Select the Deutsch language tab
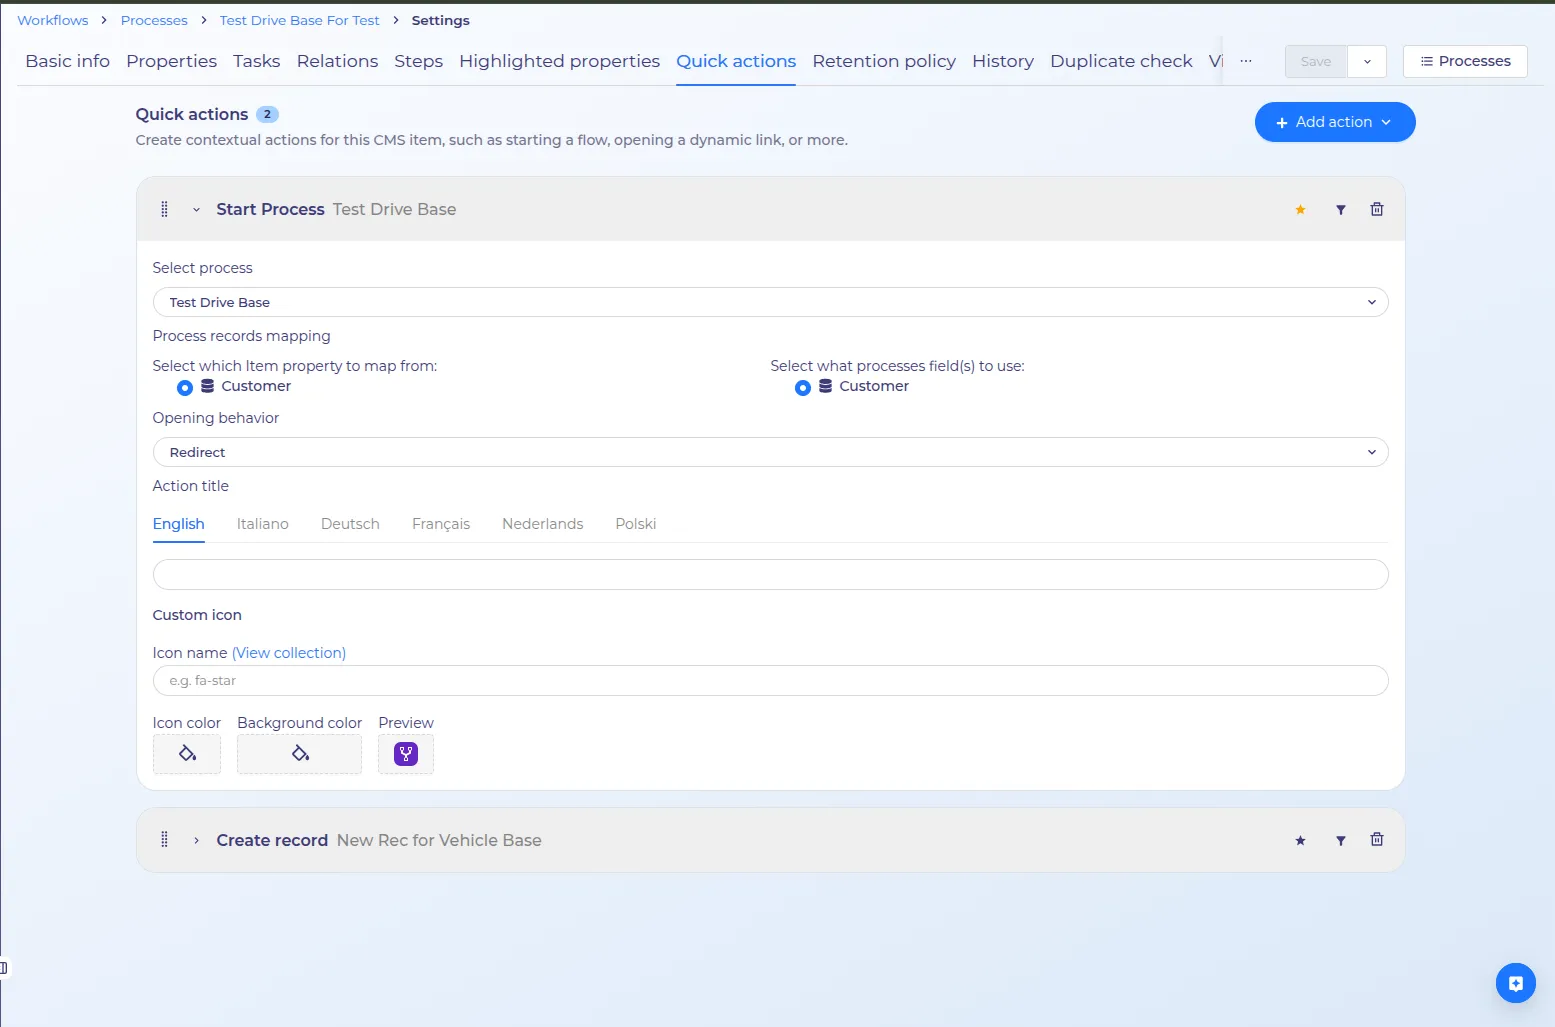This screenshot has width=1555, height=1027. coord(350,524)
